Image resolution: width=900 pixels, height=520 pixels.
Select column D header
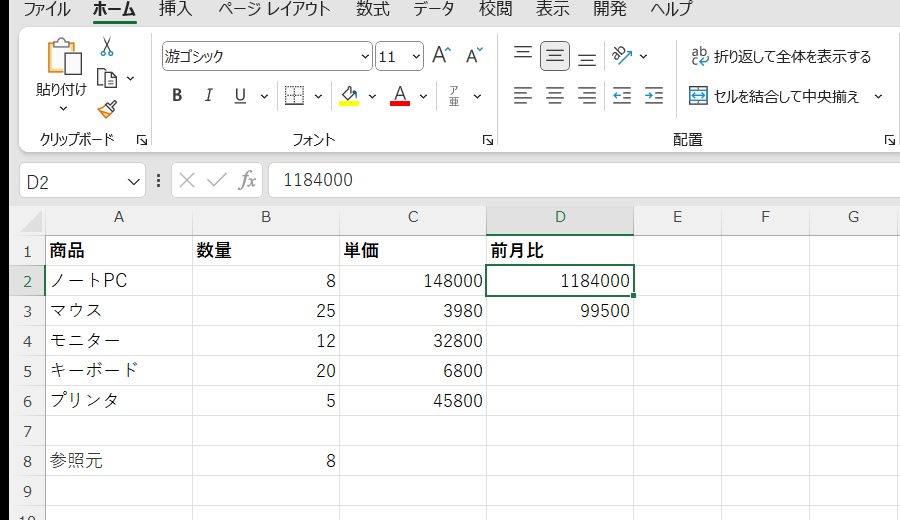coord(560,217)
